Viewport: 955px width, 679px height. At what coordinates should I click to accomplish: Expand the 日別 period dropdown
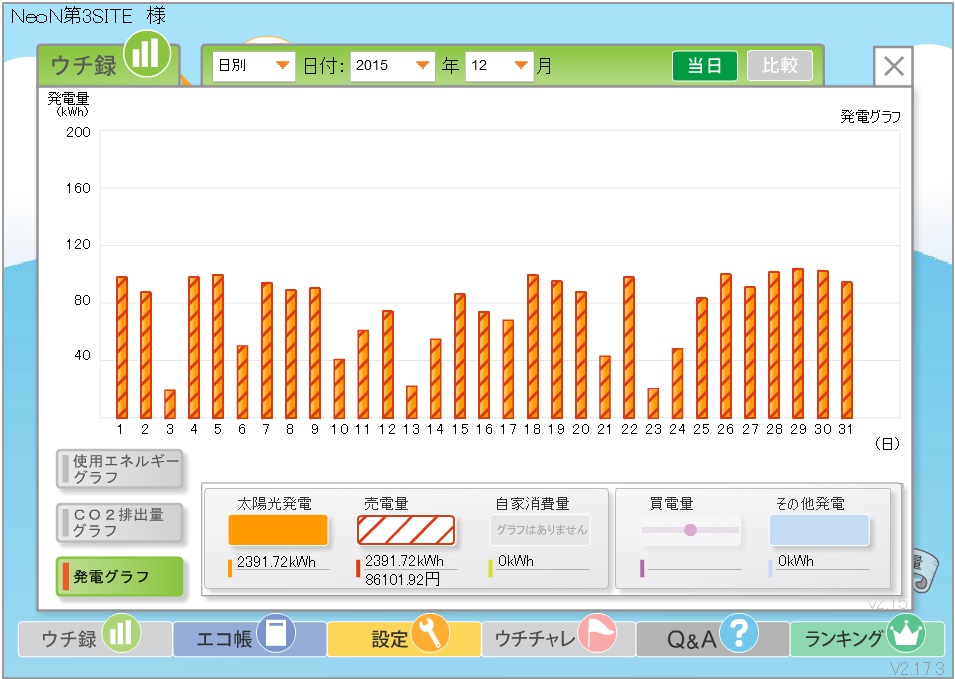pos(253,65)
